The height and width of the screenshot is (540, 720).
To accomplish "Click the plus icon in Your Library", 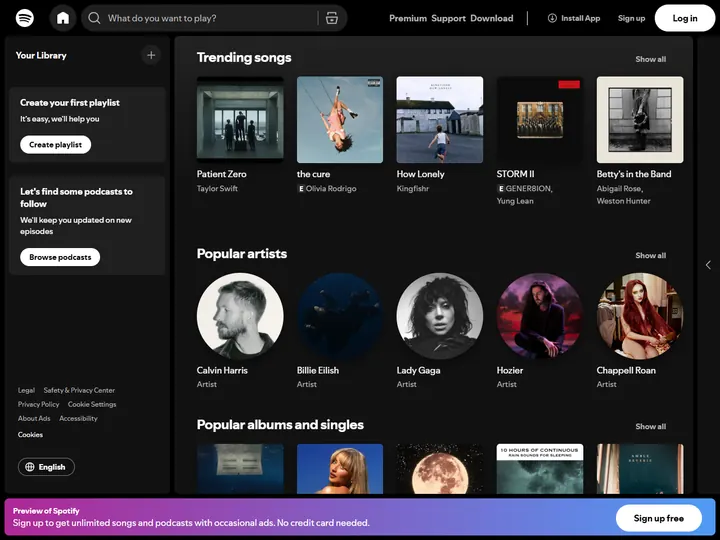I will click(151, 55).
